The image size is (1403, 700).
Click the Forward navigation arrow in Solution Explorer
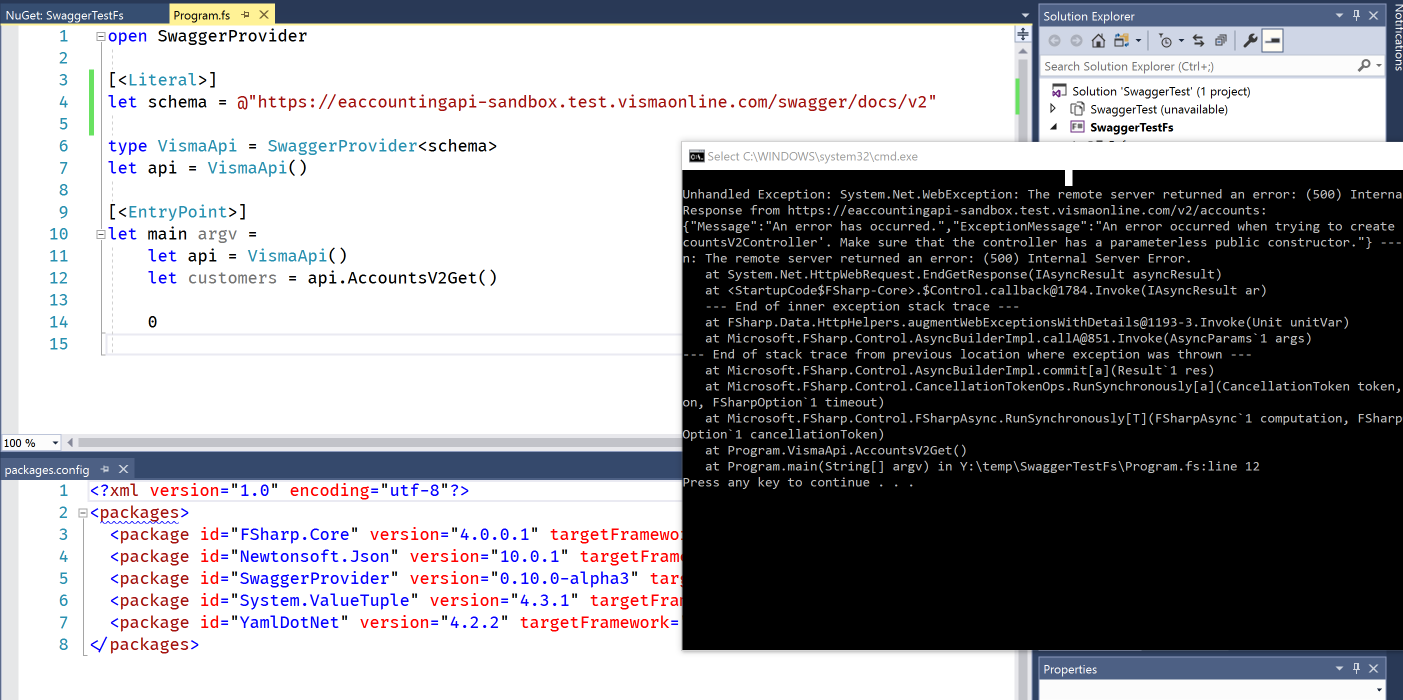click(x=1077, y=40)
